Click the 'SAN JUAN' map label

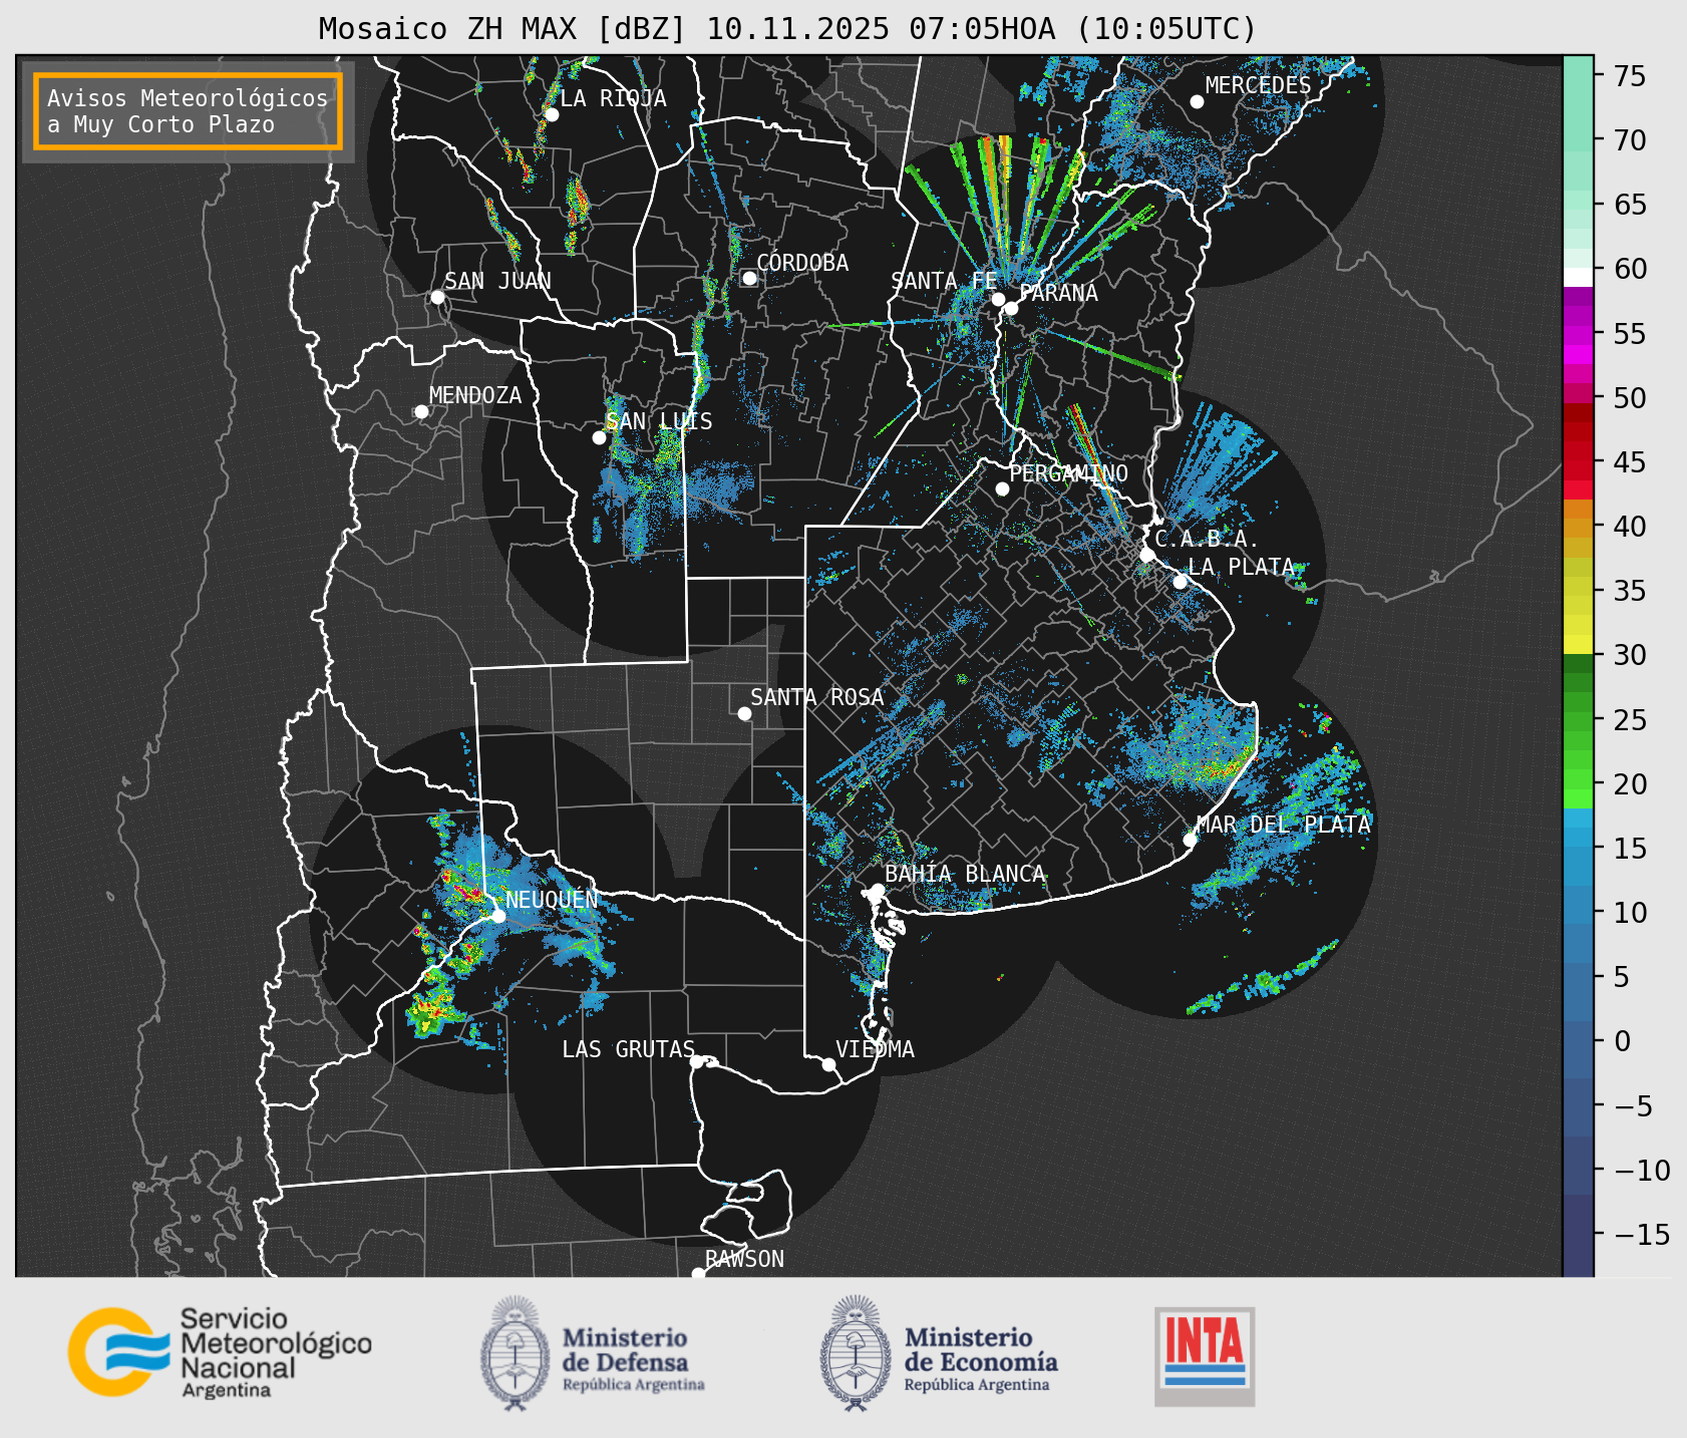pyautogui.click(x=498, y=281)
